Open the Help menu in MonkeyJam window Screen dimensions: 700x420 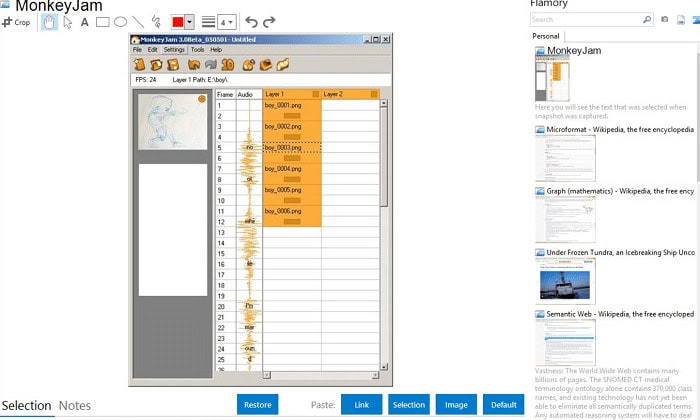[216, 50]
